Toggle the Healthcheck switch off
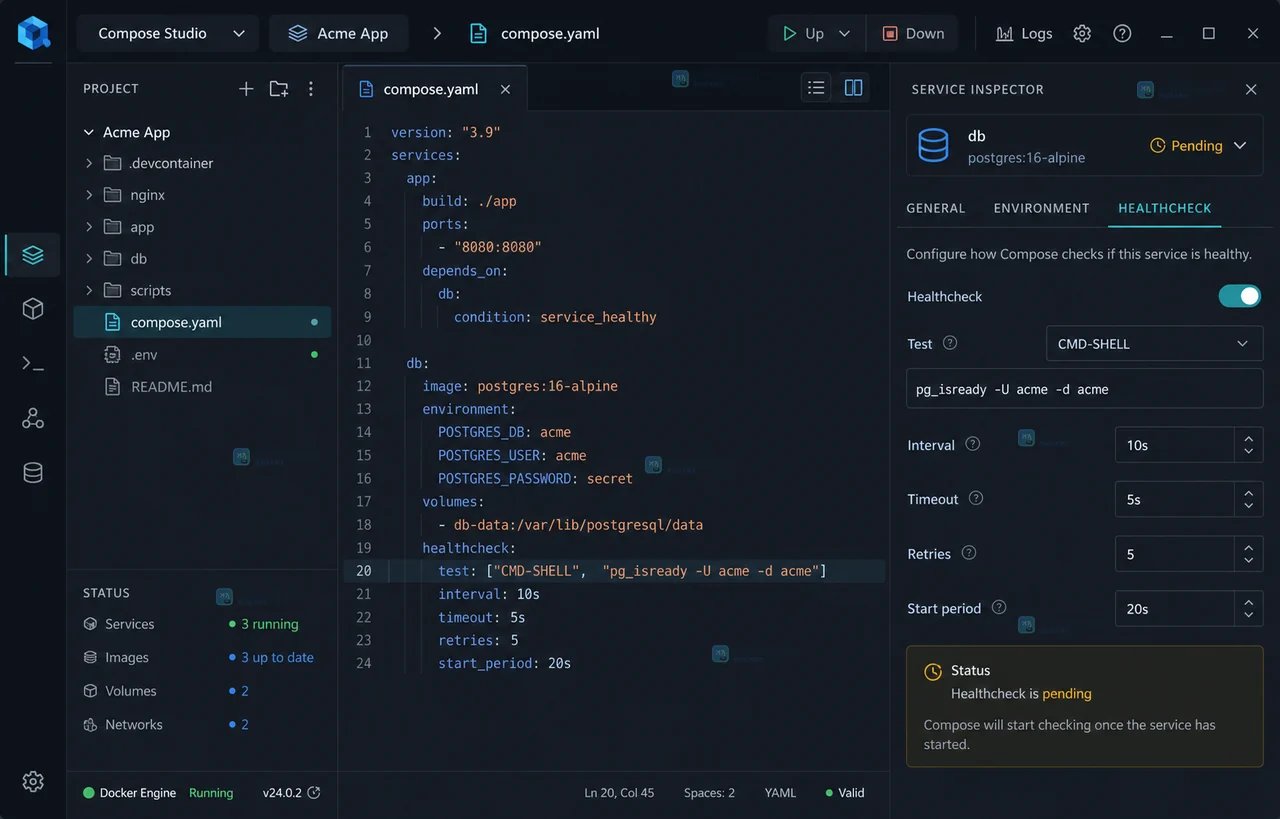 coord(1240,296)
